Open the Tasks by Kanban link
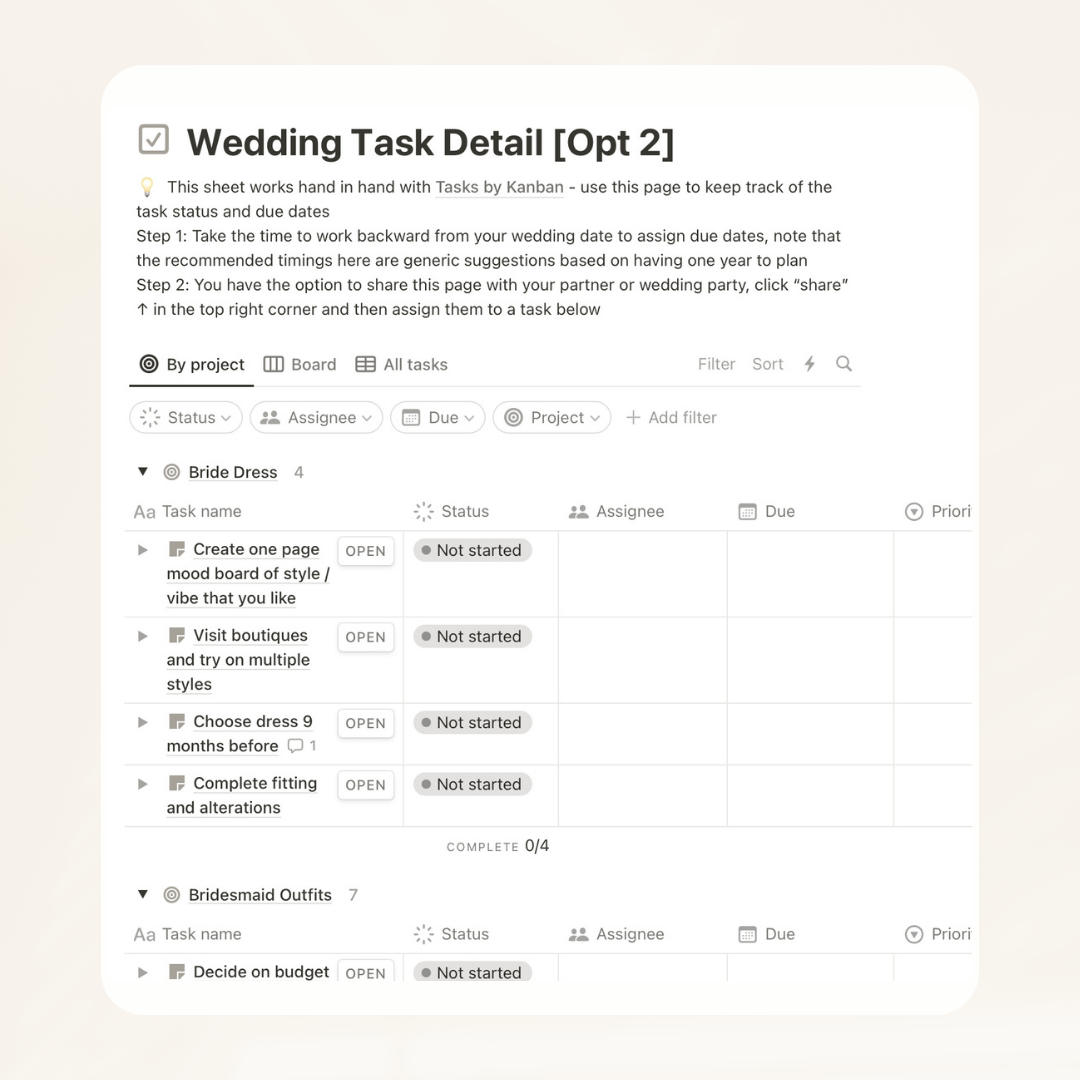 click(x=499, y=187)
